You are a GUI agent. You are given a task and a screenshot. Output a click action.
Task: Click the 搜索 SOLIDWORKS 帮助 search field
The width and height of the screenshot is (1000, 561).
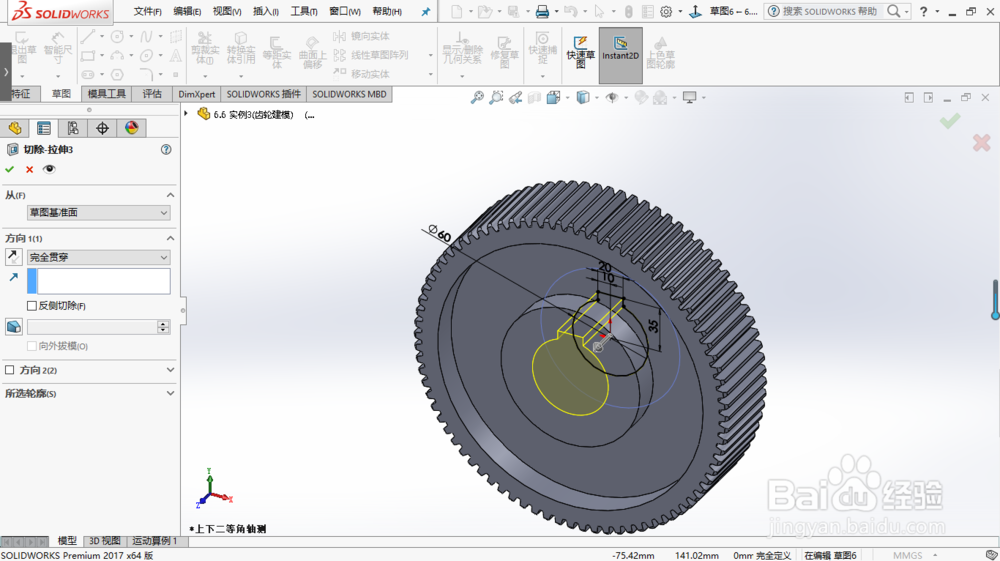point(829,11)
